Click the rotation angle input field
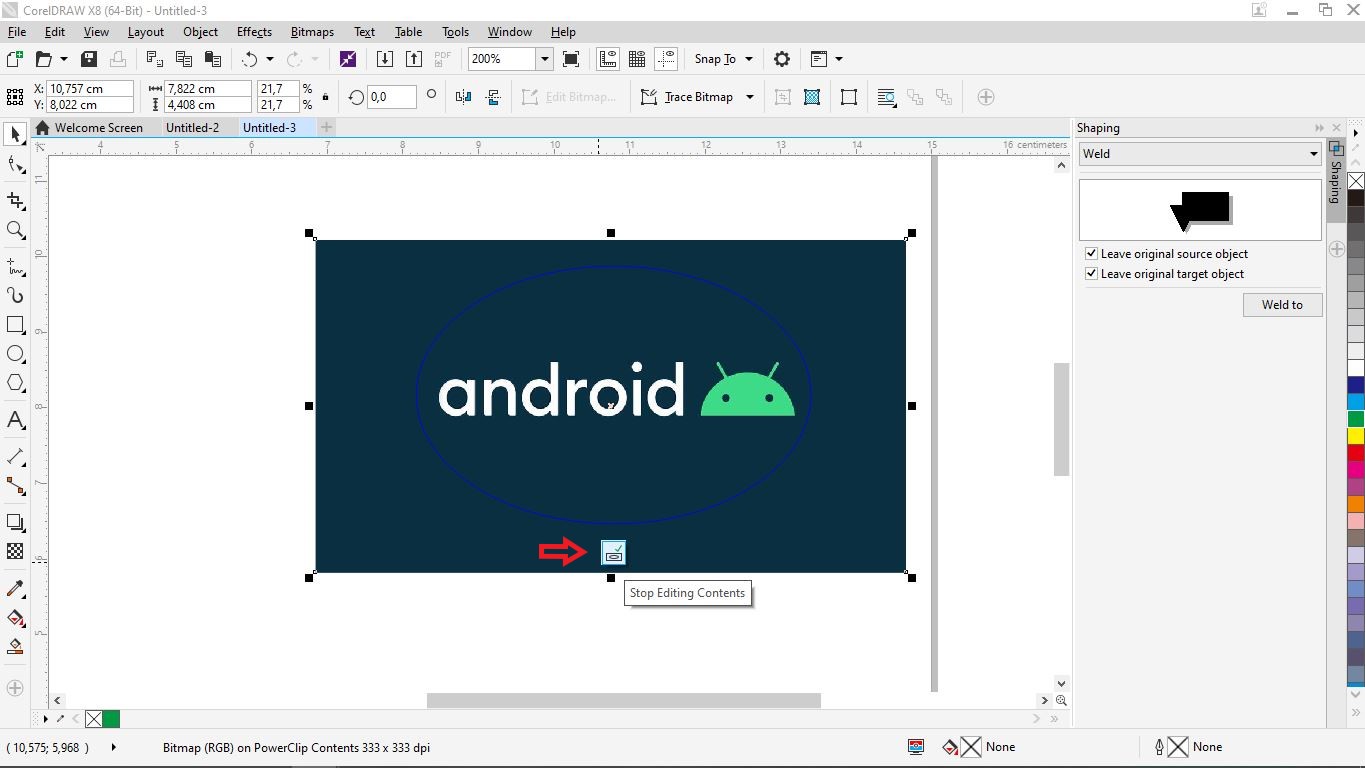This screenshot has height=768, width=1365. pos(390,97)
